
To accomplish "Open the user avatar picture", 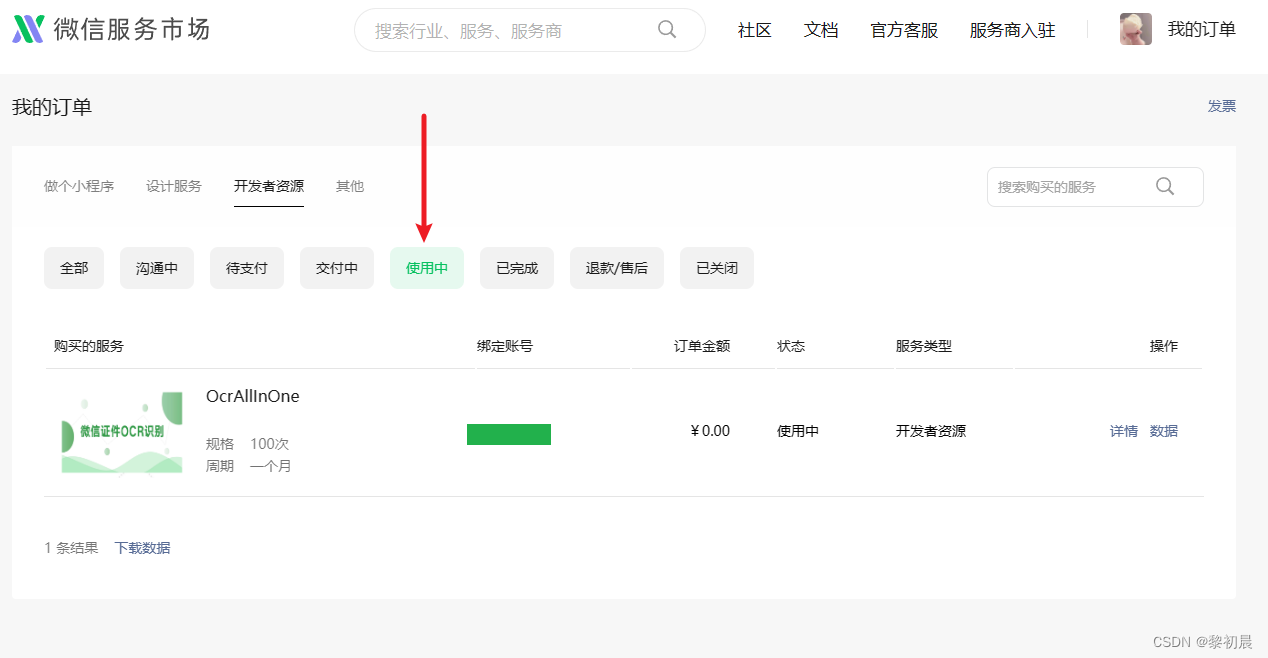I will click(x=1136, y=29).
